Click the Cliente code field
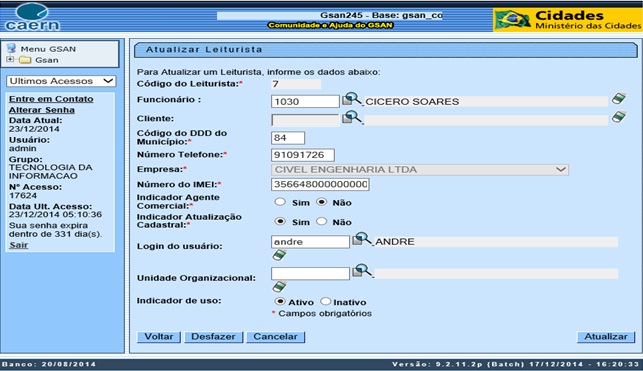Viewport: 643px width, 371px height. click(x=305, y=120)
